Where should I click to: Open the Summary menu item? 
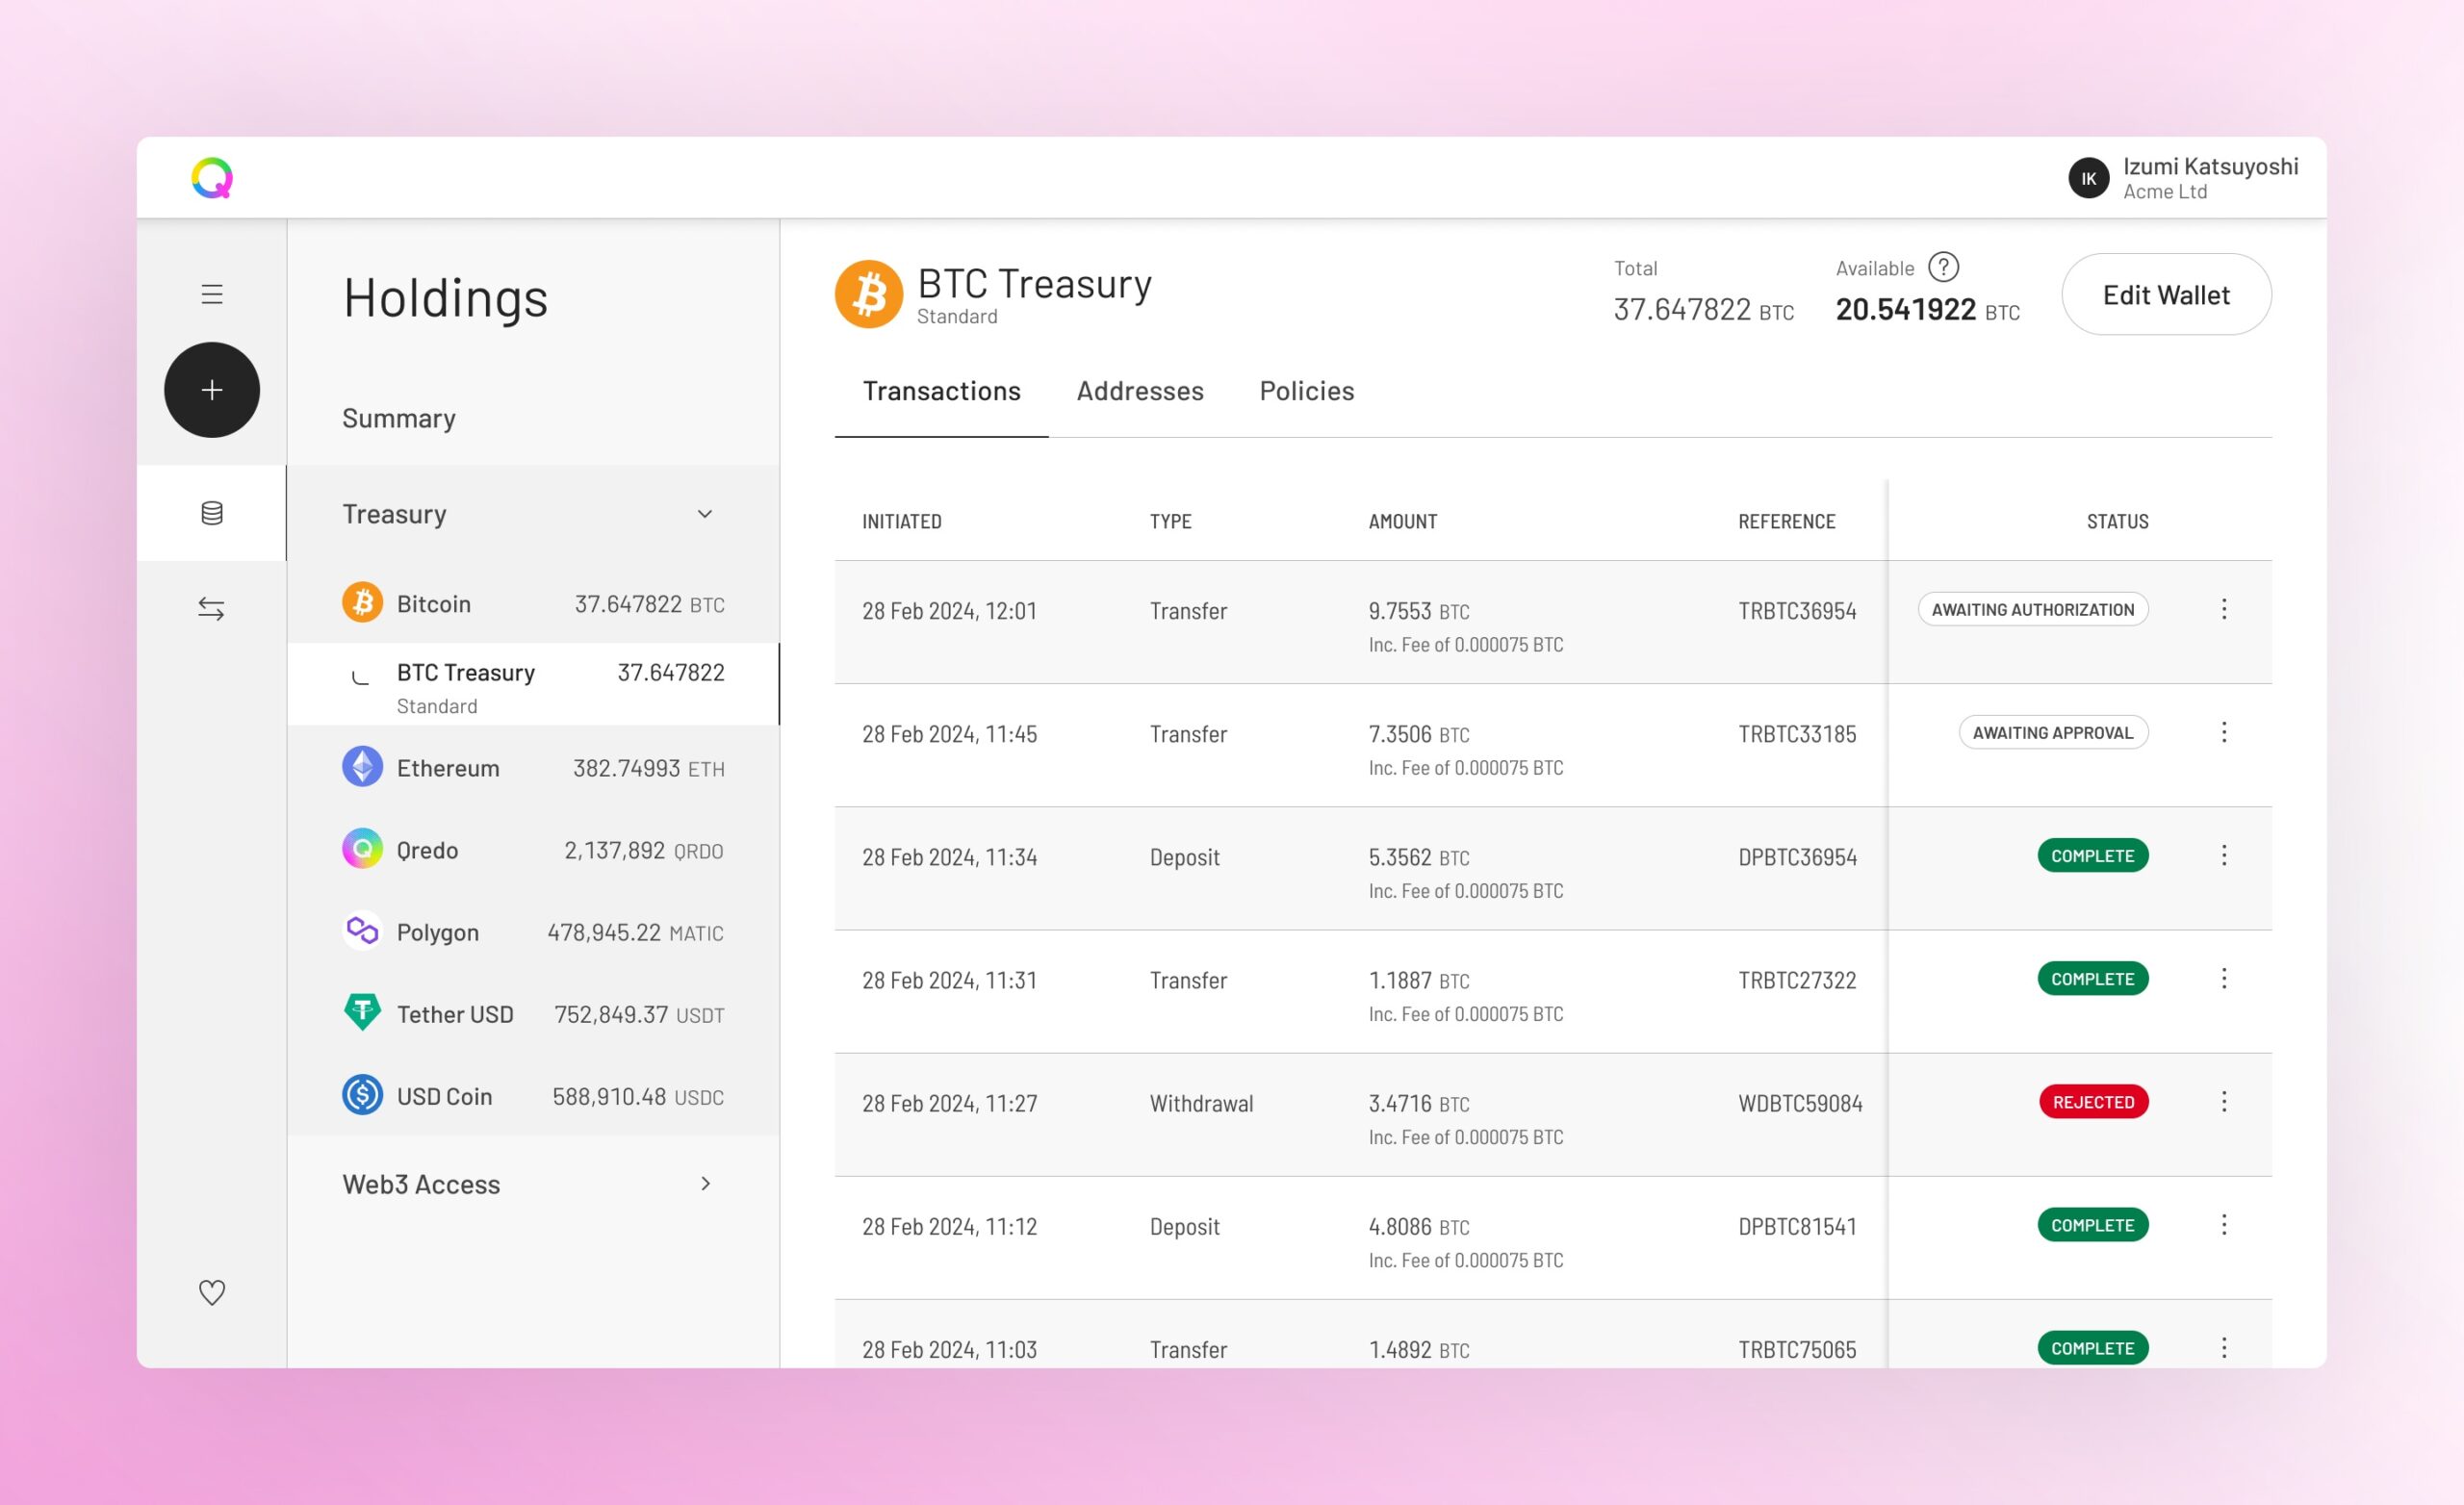tap(399, 418)
